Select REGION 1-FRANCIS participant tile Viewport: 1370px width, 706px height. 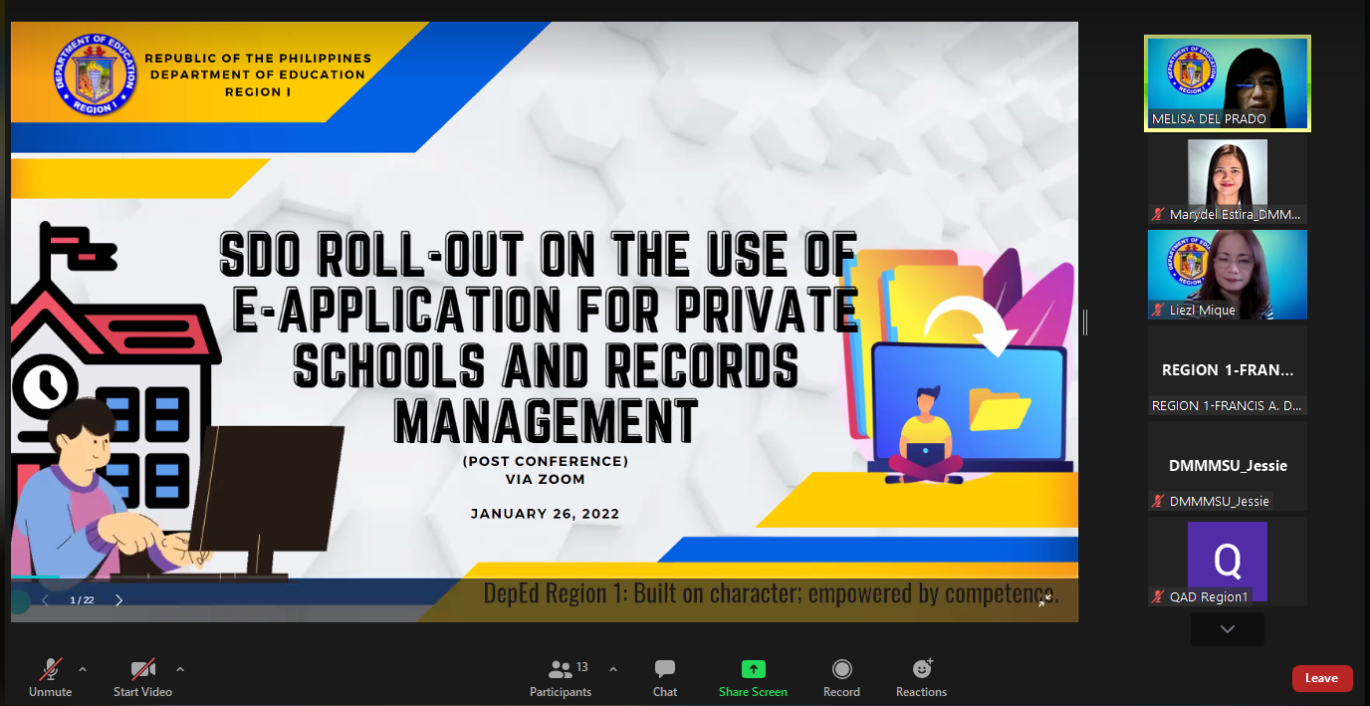coord(1228,370)
